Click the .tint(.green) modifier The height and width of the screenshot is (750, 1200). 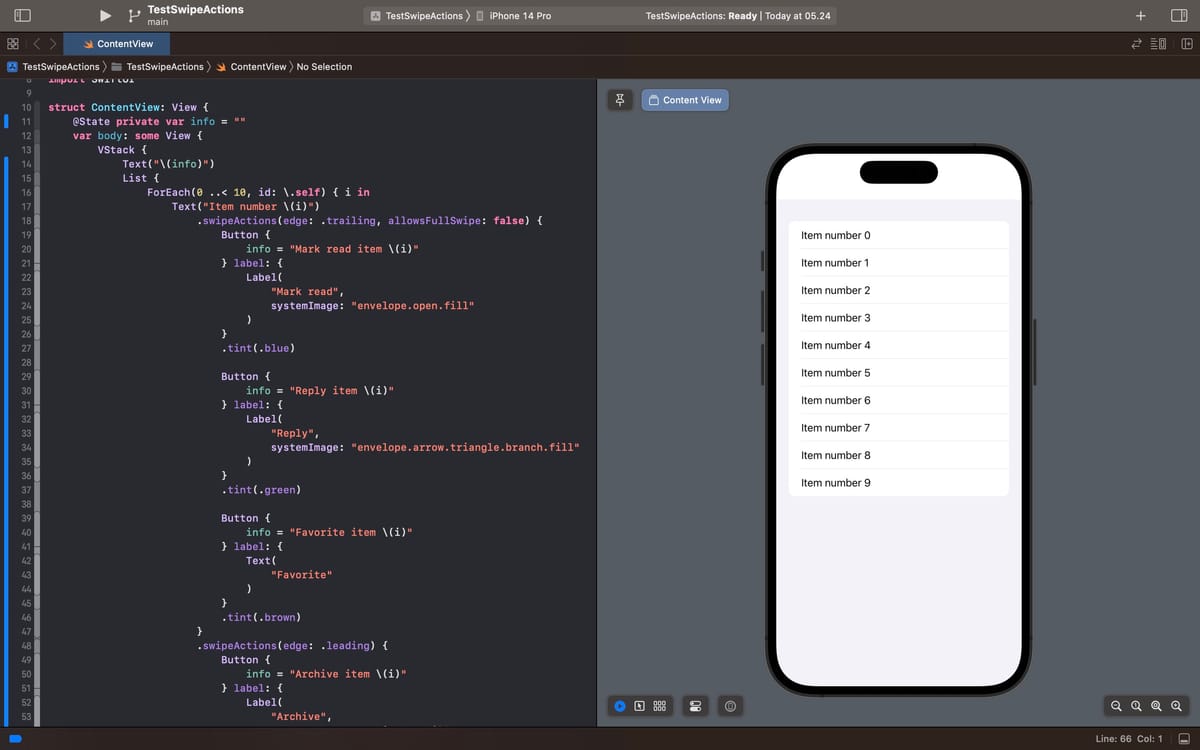(261, 490)
